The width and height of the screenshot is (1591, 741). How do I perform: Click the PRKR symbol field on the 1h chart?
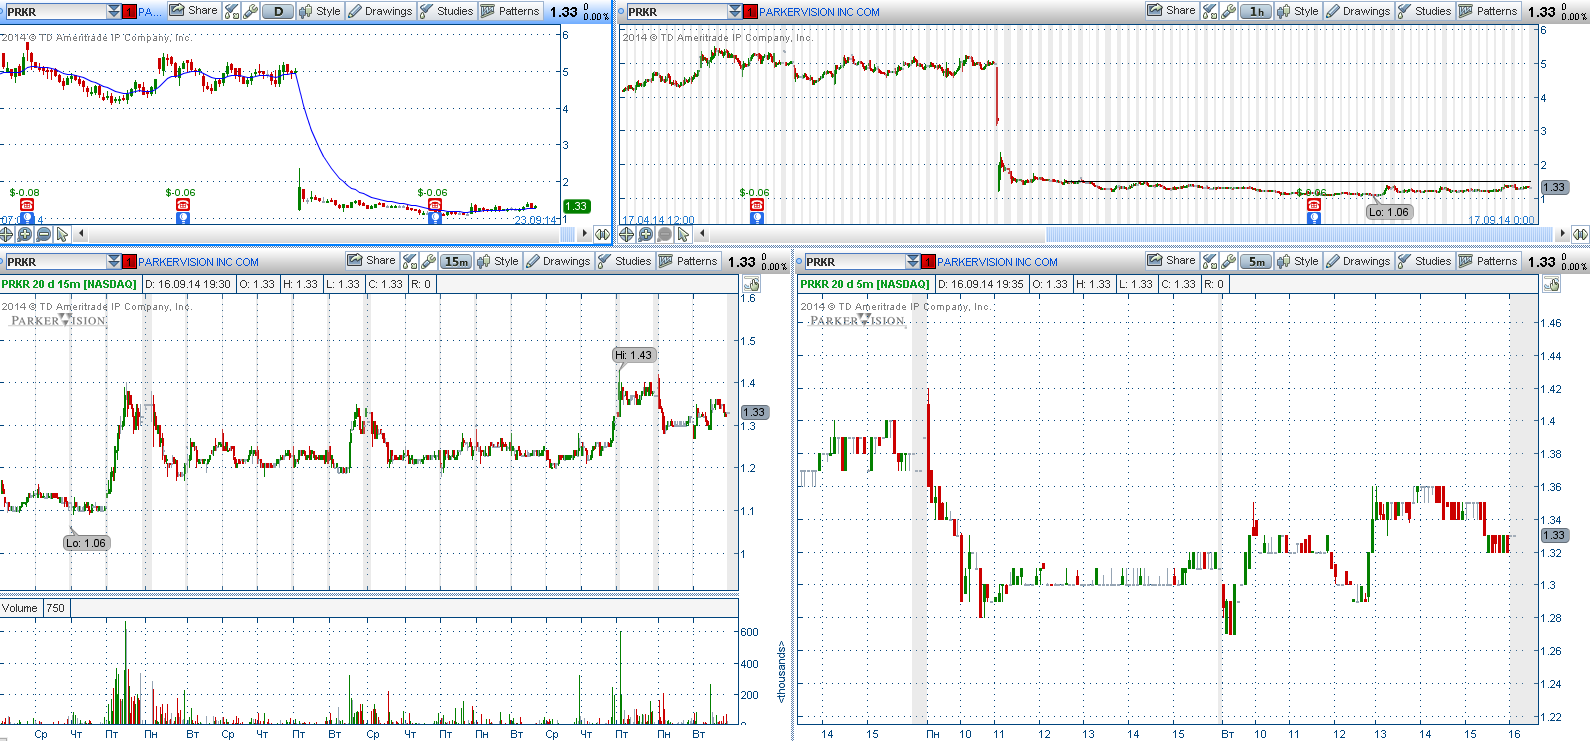[x=675, y=12]
